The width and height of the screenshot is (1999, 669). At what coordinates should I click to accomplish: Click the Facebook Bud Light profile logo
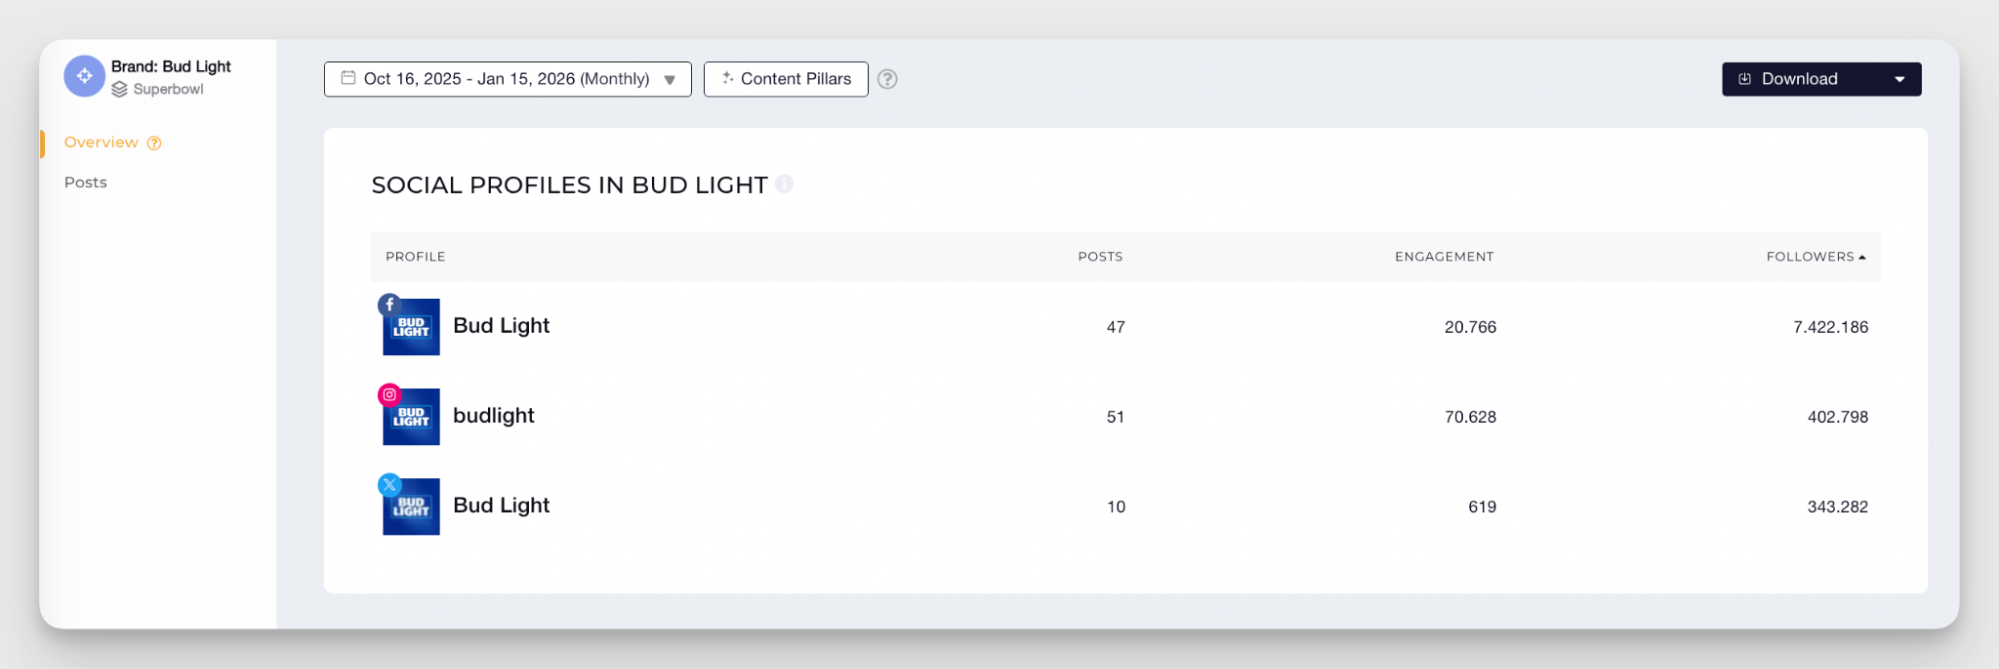pyautogui.click(x=411, y=327)
